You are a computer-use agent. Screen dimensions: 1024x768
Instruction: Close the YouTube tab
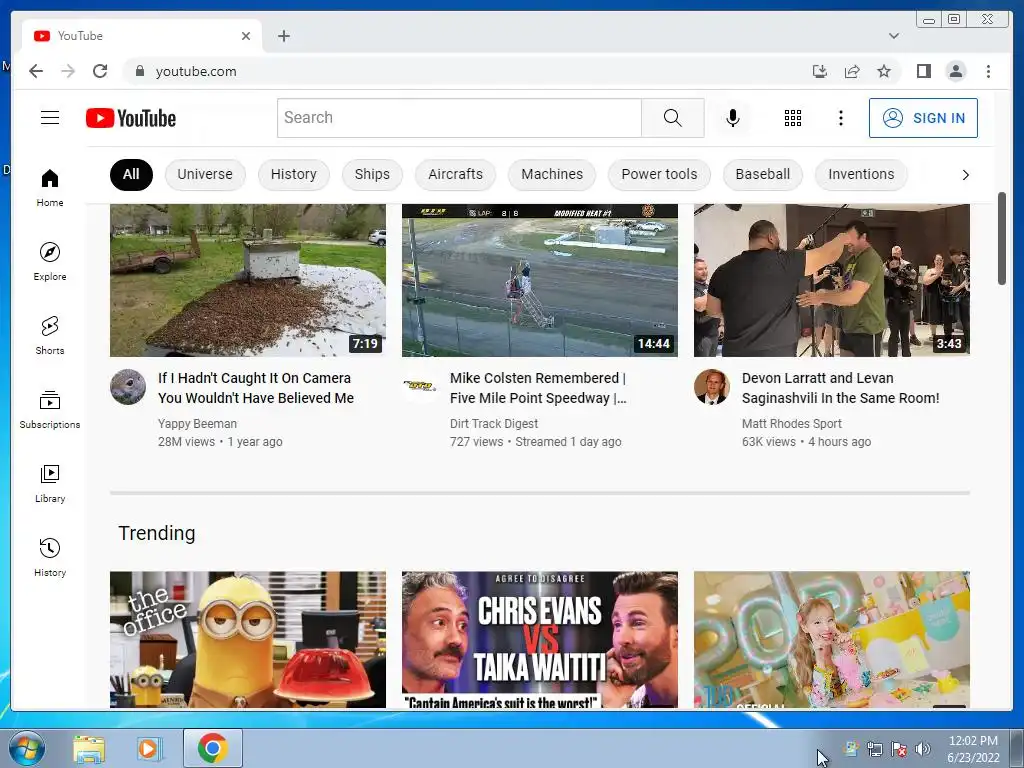[x=246, y=36]
